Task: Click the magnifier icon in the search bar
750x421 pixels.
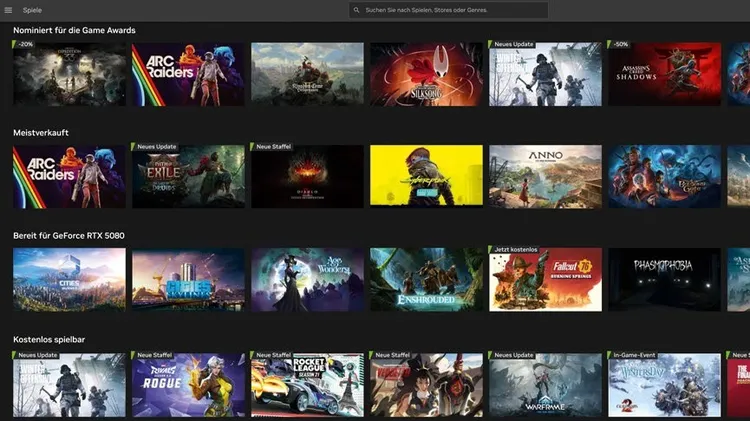Action: (355, 10)
